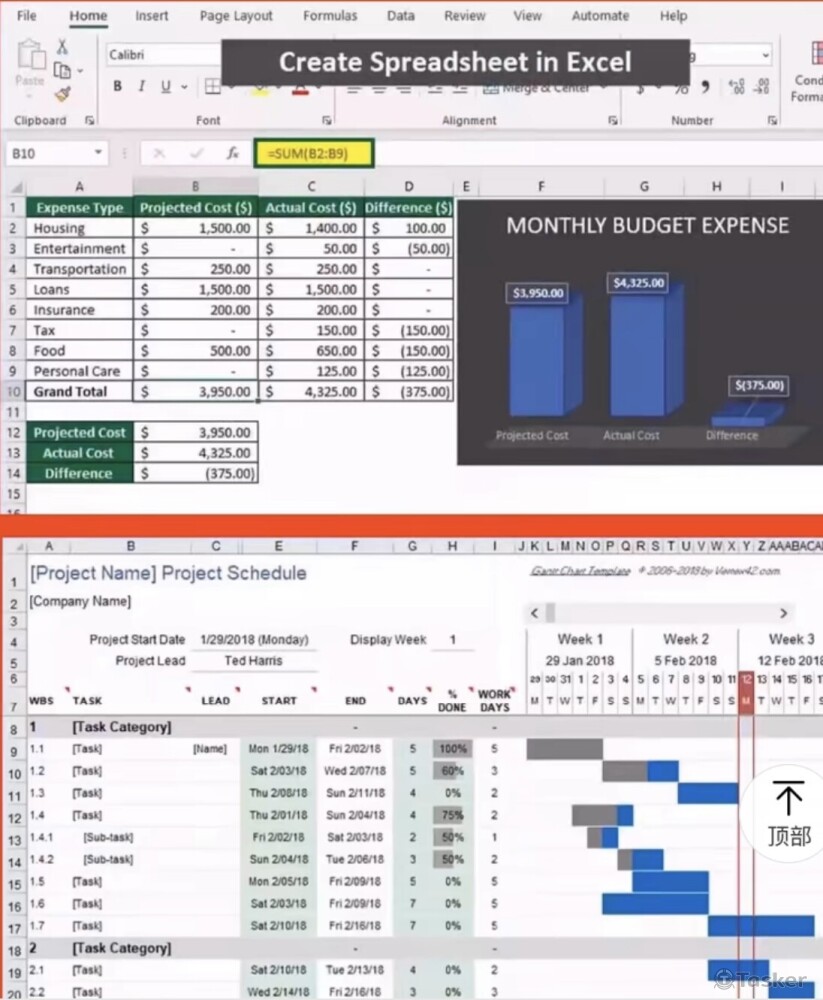This screenshot has width=823, height=1000.
Task: Toggle Italic formatting
Action: pos(141,87)
